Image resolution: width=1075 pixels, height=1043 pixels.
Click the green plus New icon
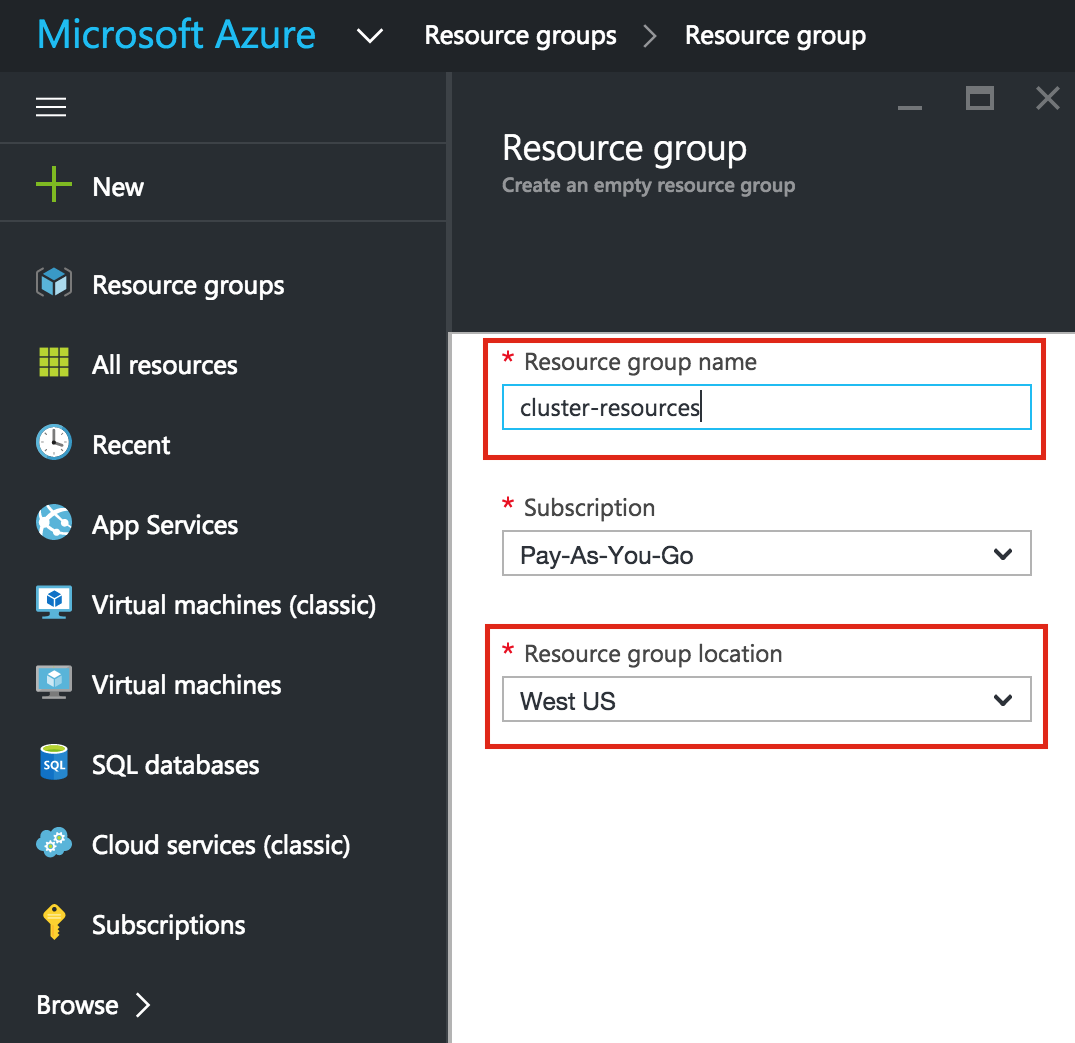point(53,184)
